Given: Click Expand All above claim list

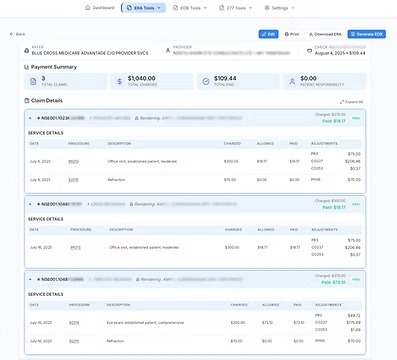Looking at the screenshot, I should pos(351,102).
